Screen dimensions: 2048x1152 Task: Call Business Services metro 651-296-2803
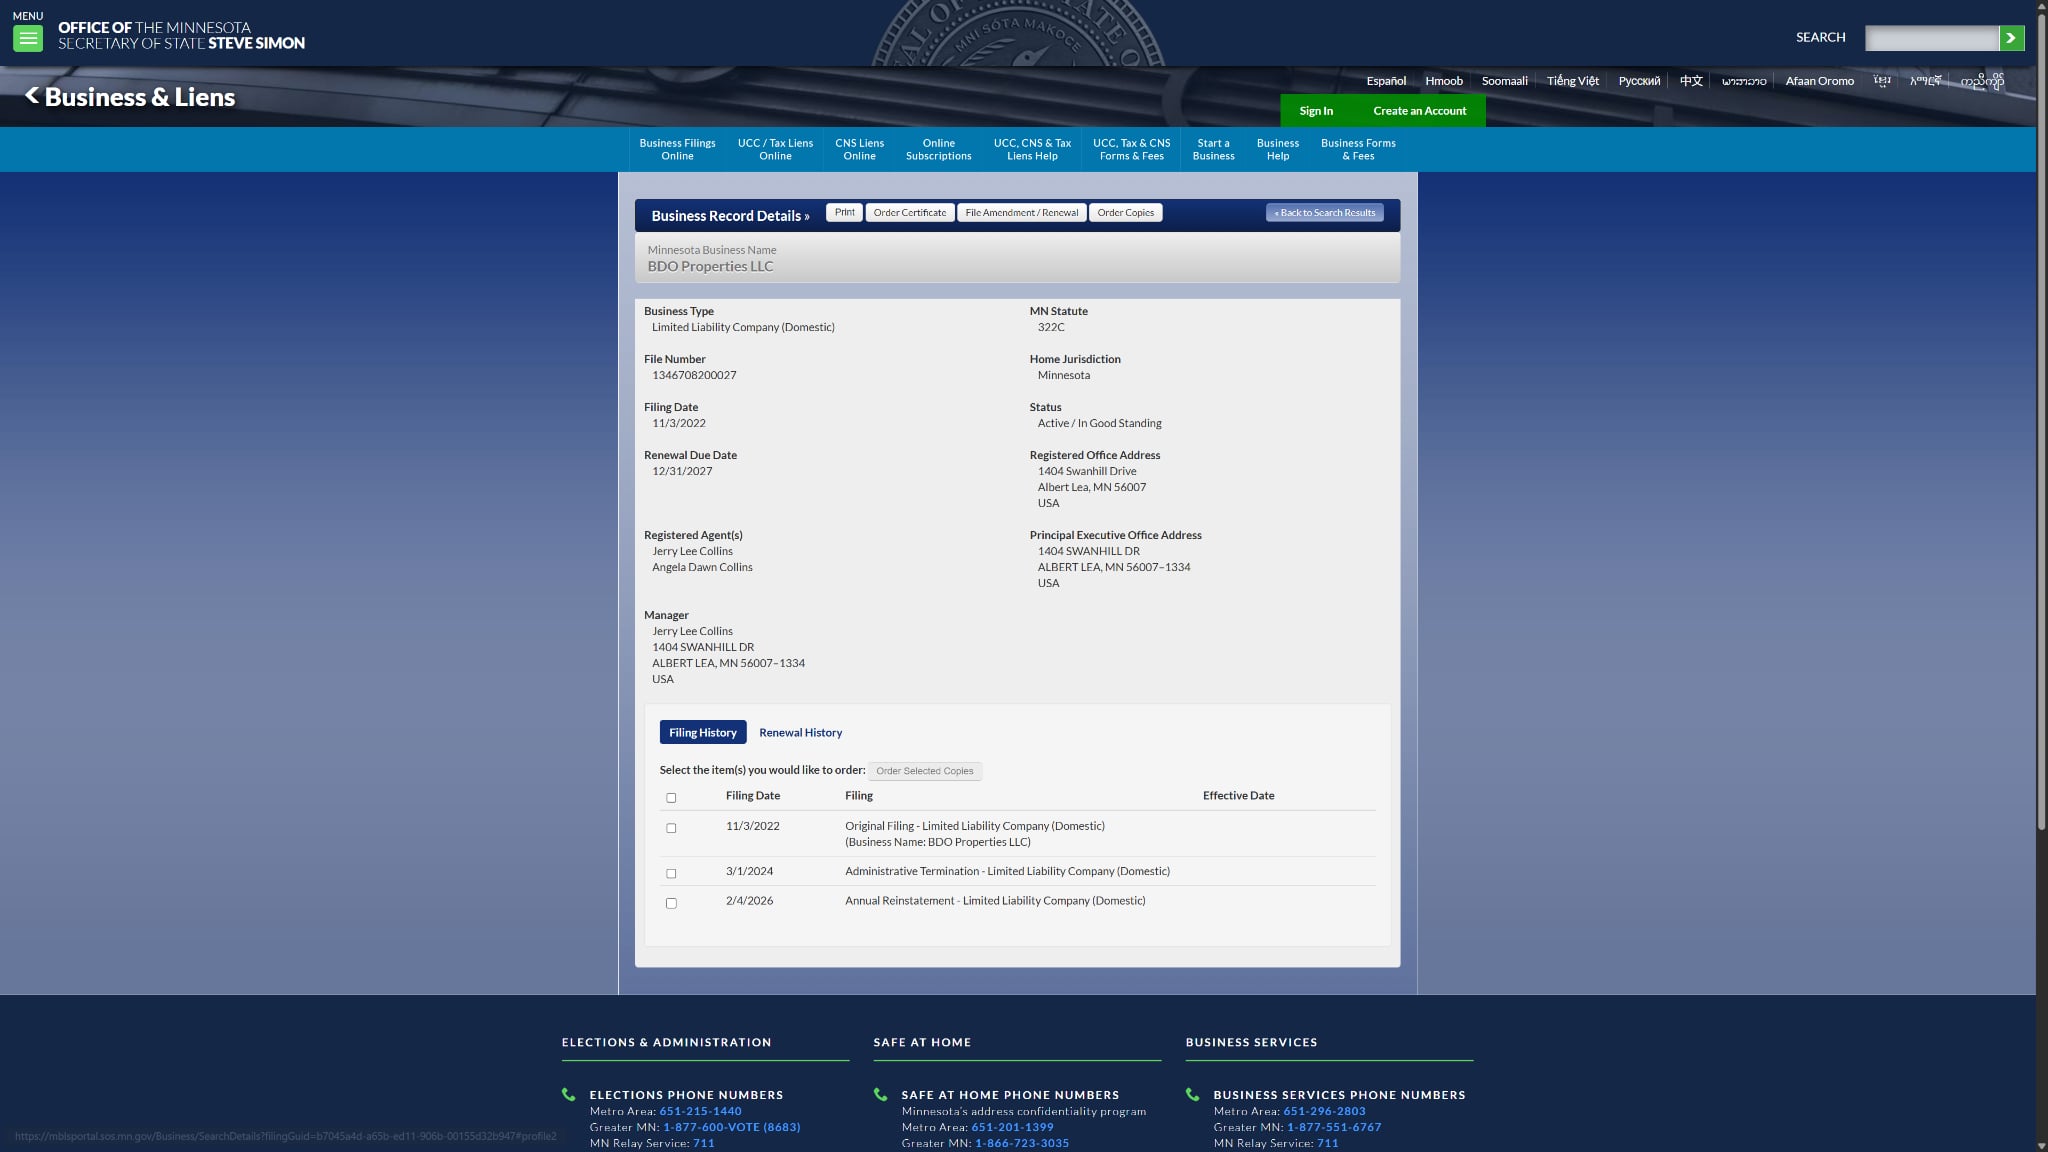[x=1324, y=1111]
